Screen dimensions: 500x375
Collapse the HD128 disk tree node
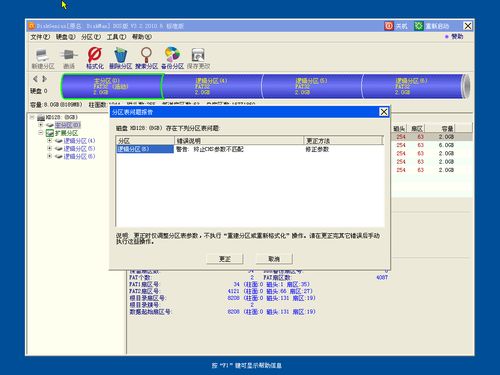[32, 117]
